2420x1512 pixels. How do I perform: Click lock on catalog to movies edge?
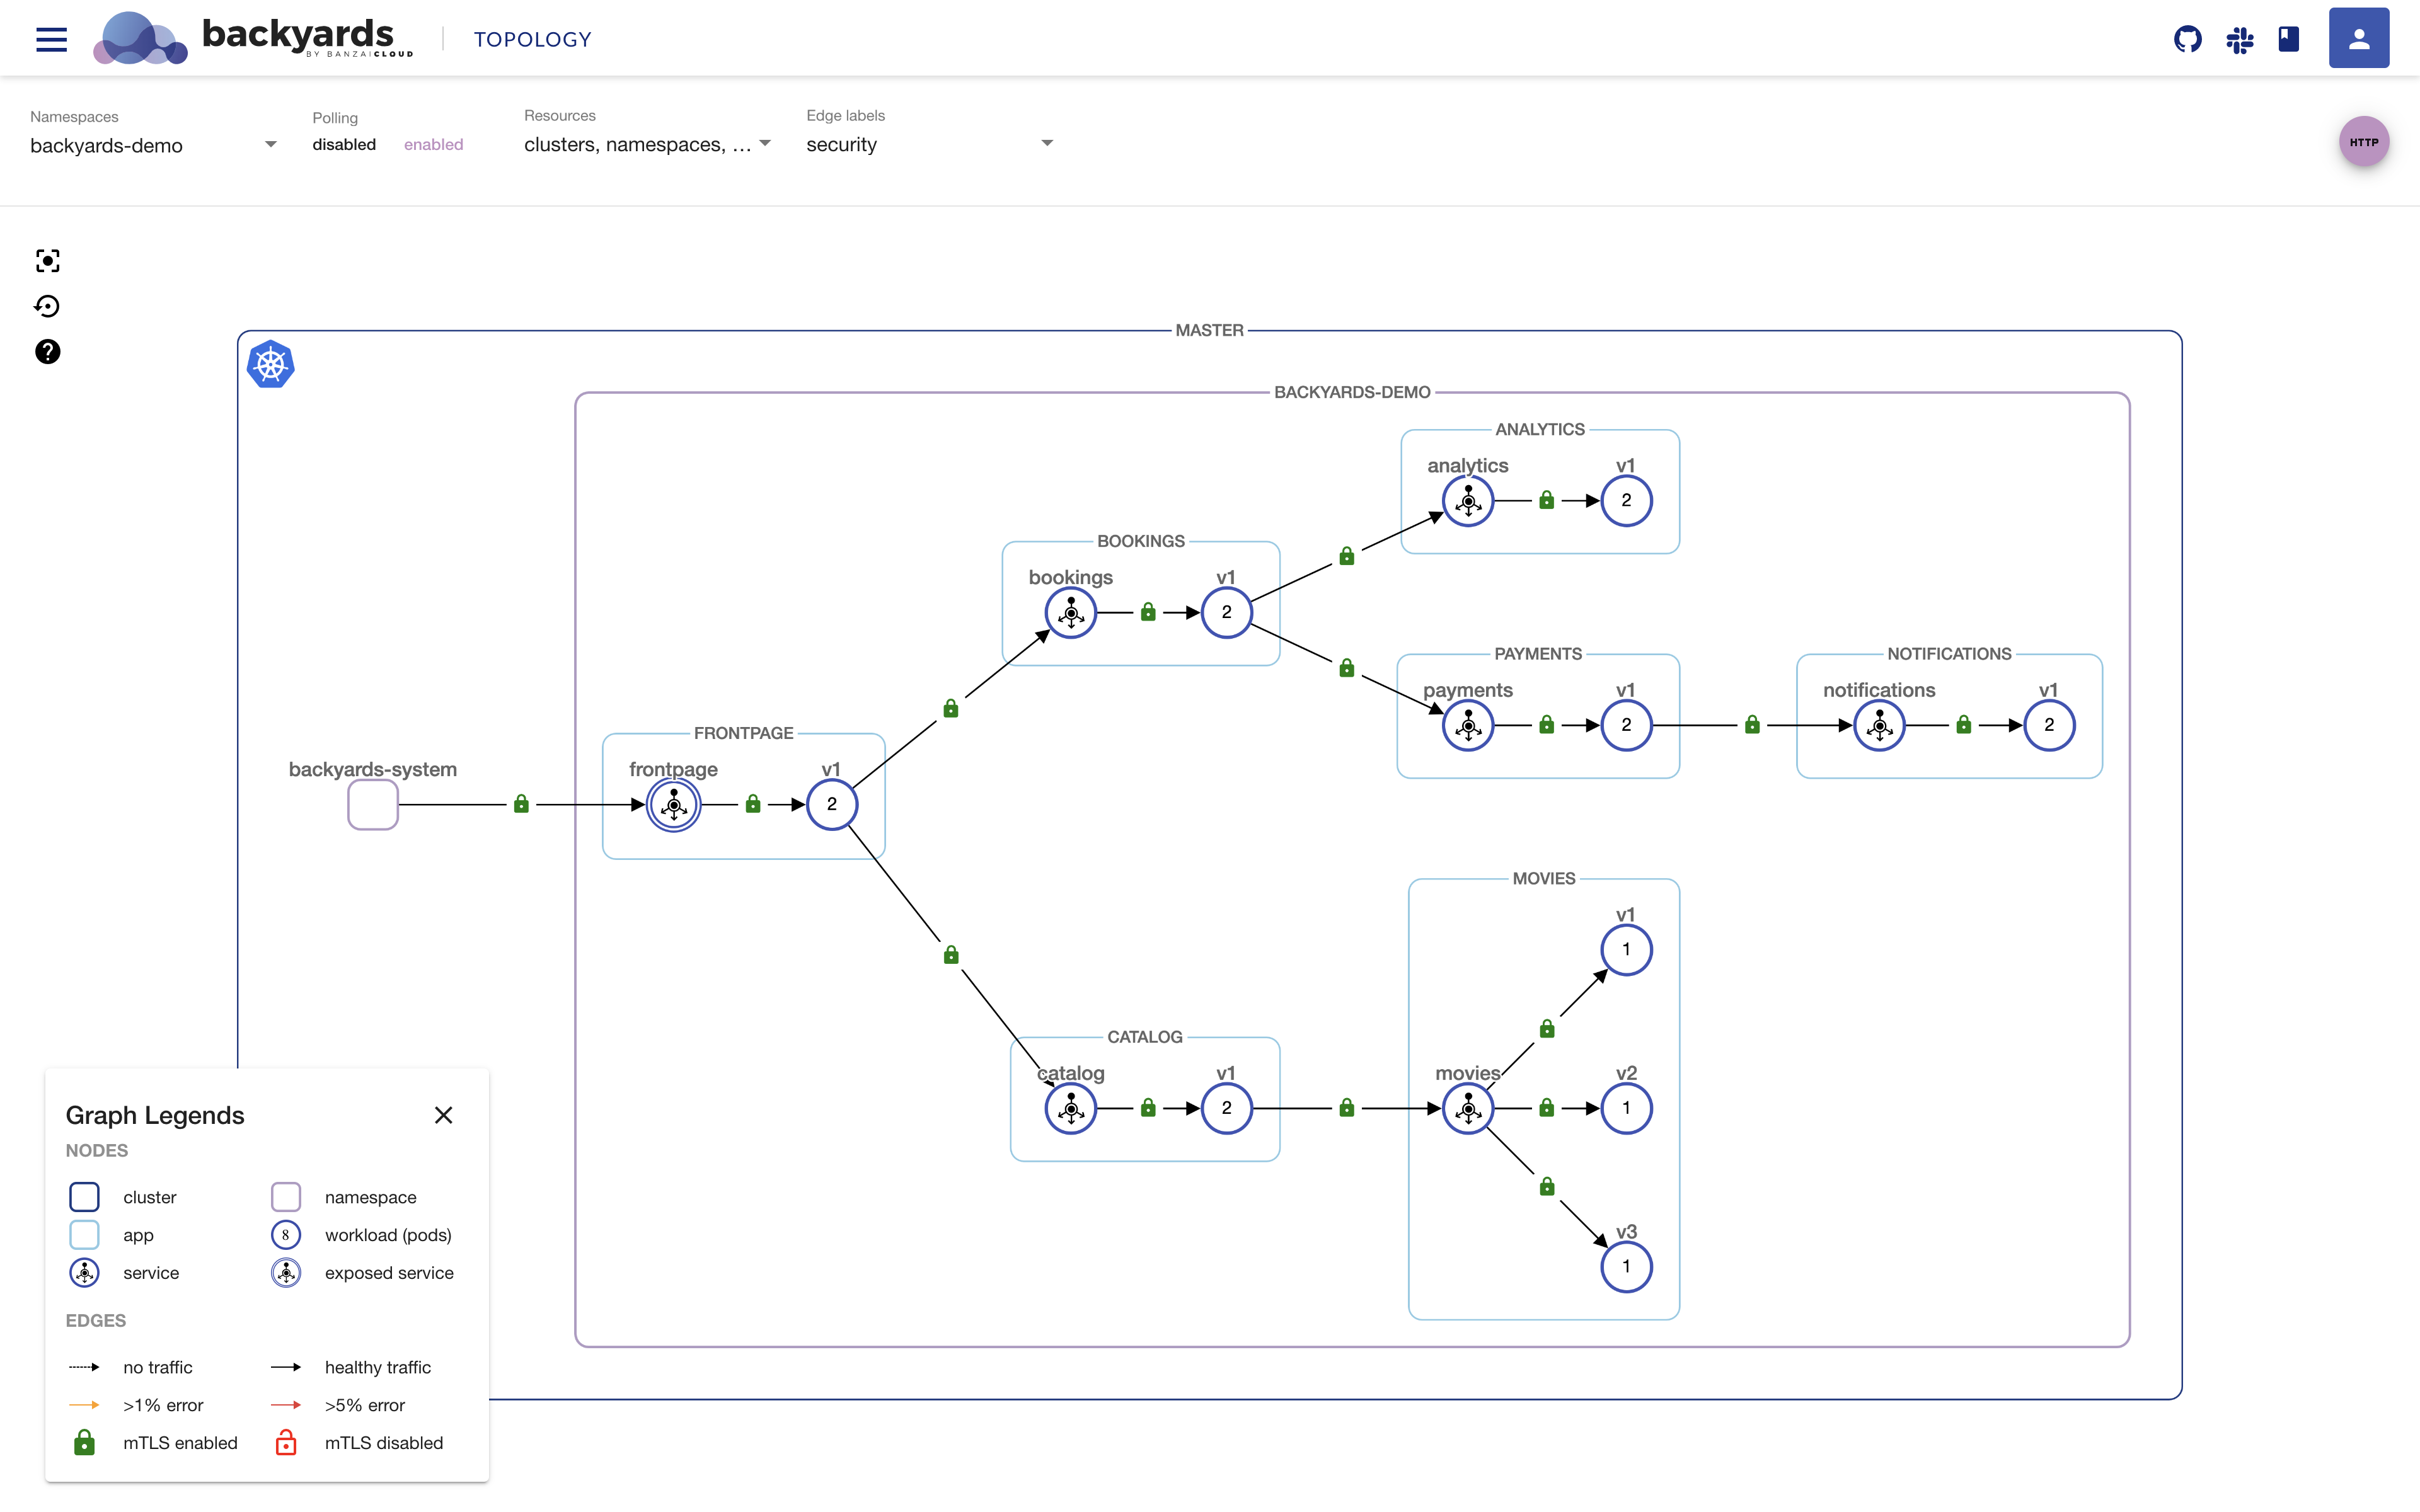pyautogui.click(x=1346, y=1107)
